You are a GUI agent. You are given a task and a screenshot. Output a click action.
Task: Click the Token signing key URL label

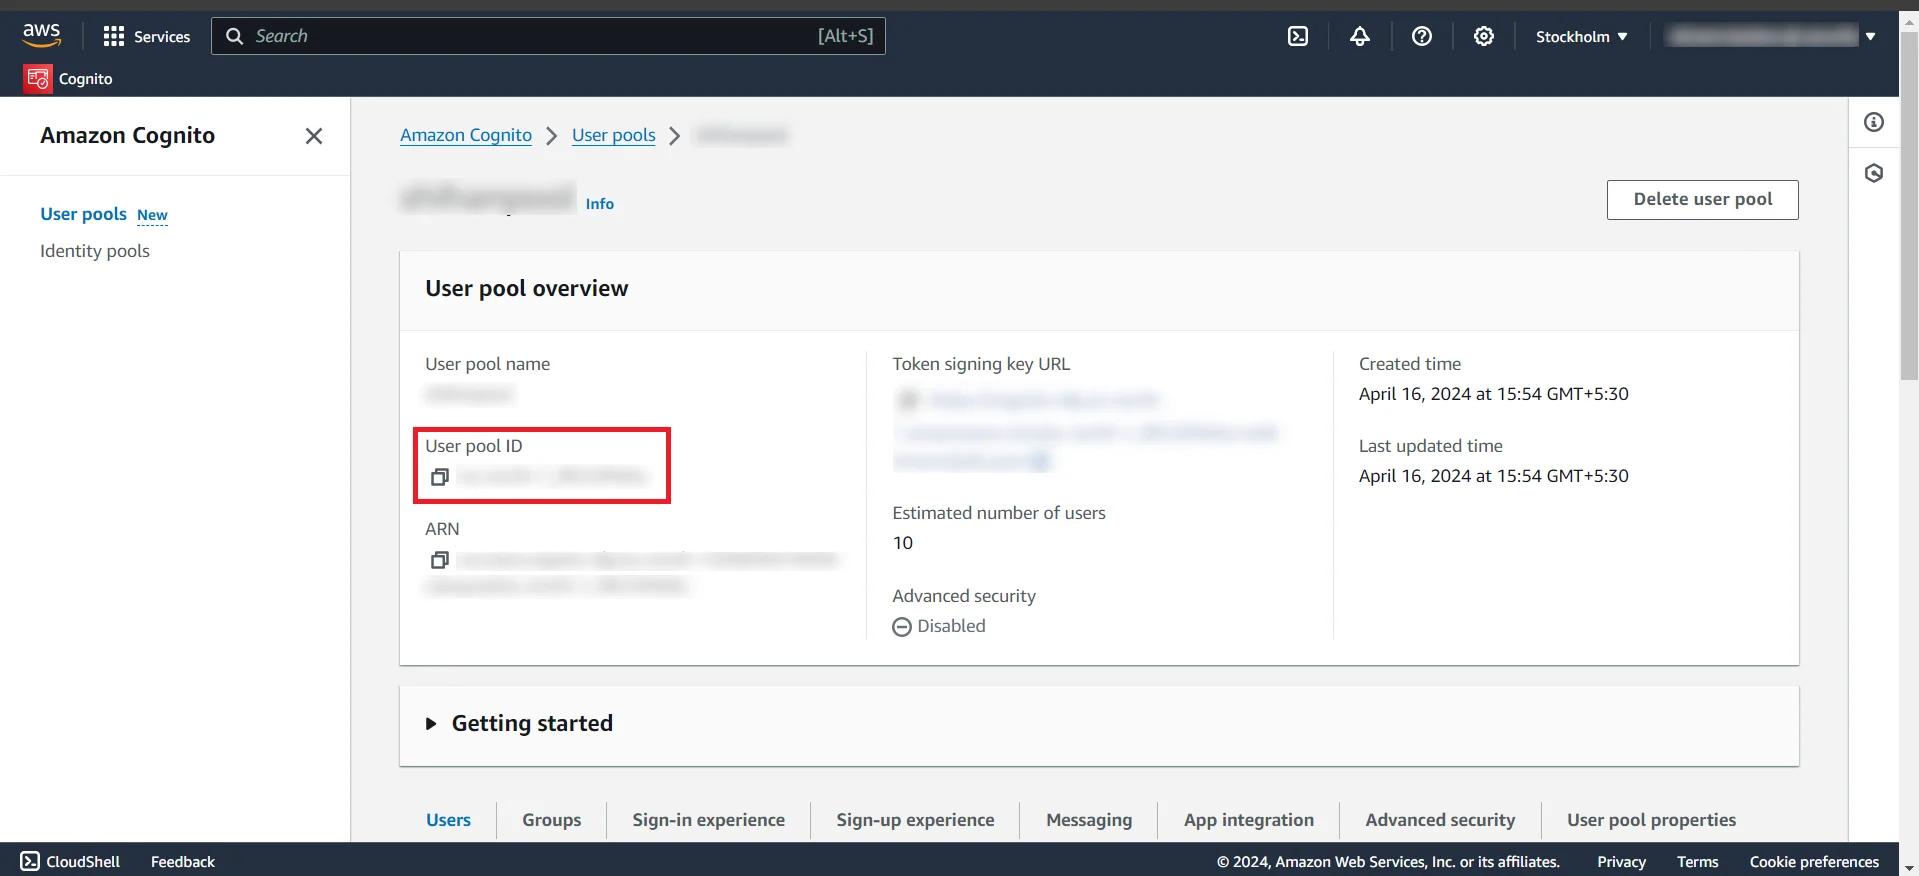(x=981, y=364)
